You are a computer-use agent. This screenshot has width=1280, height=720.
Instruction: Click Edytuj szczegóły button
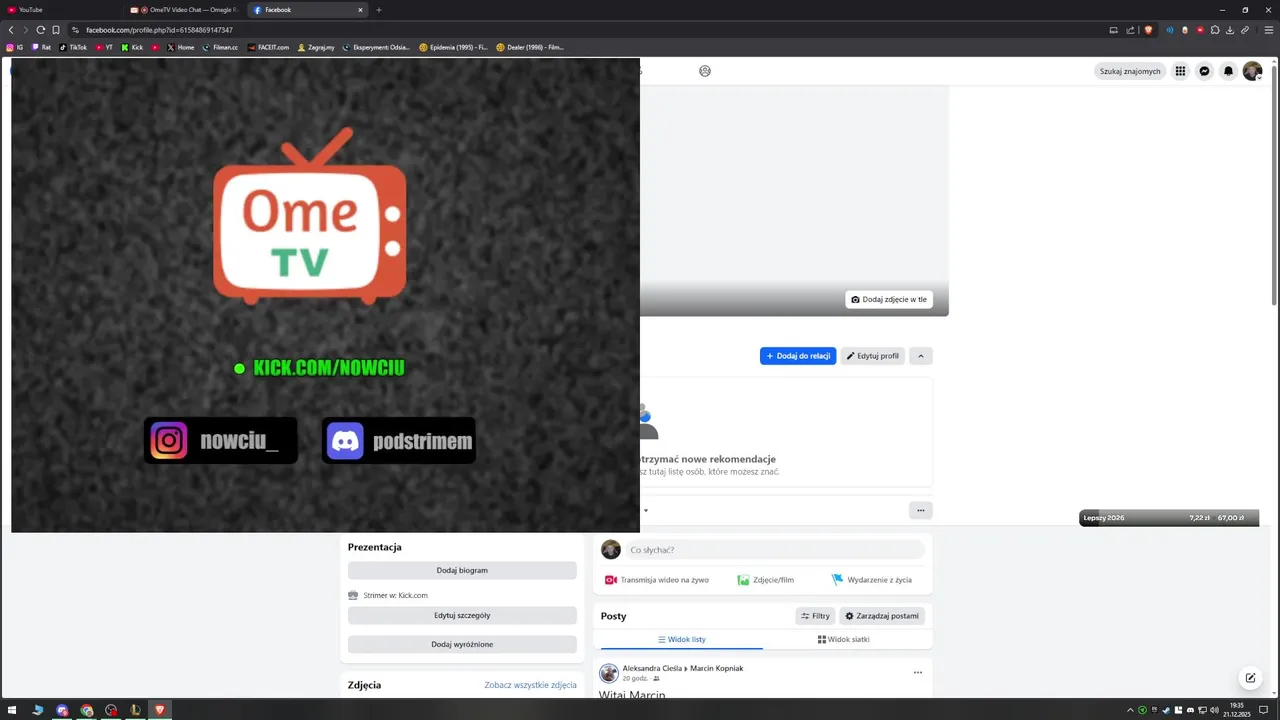click(462, 615)
